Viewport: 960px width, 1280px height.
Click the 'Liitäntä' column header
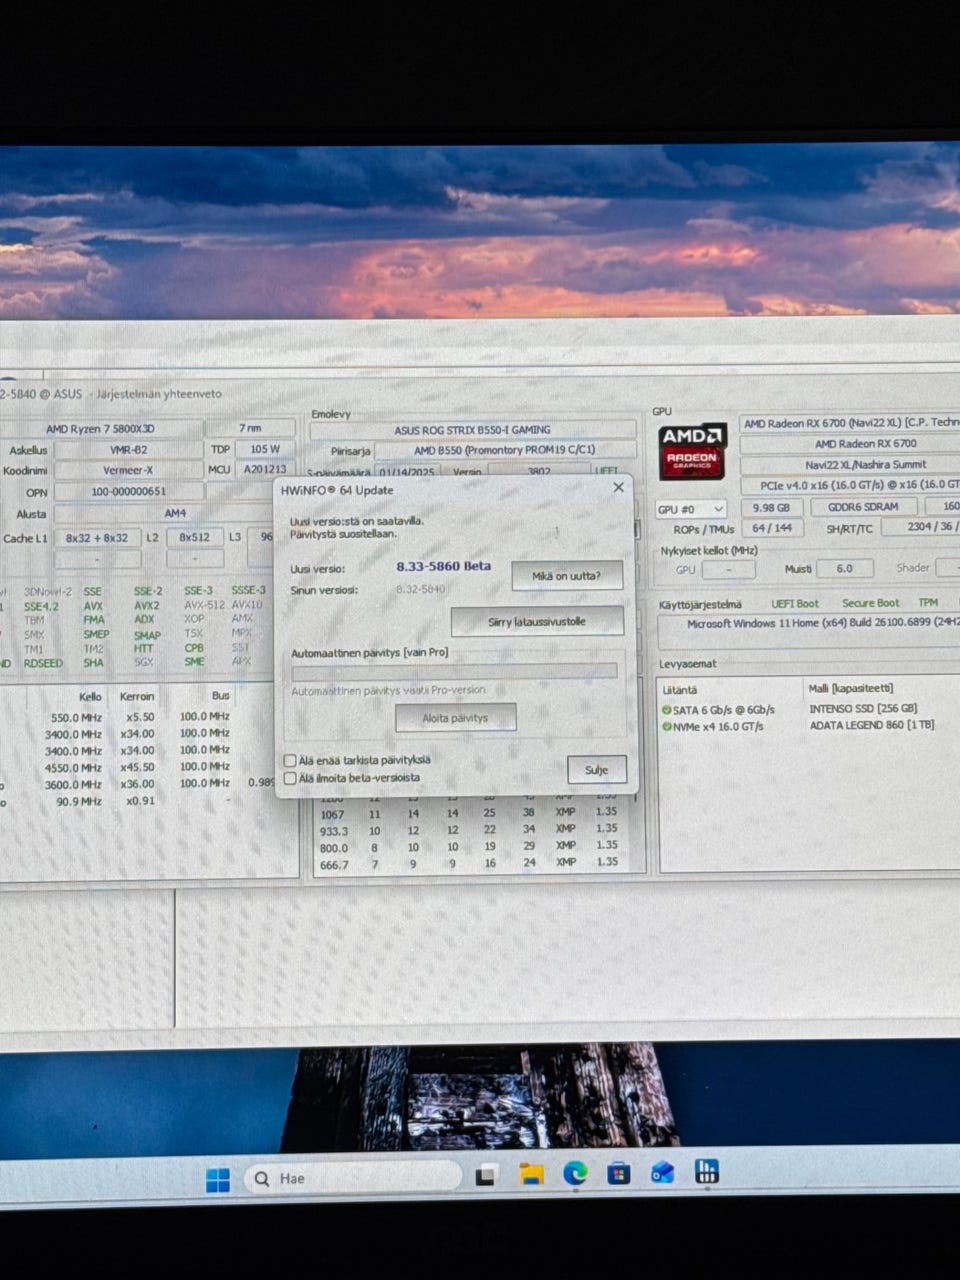pos(680,690)
